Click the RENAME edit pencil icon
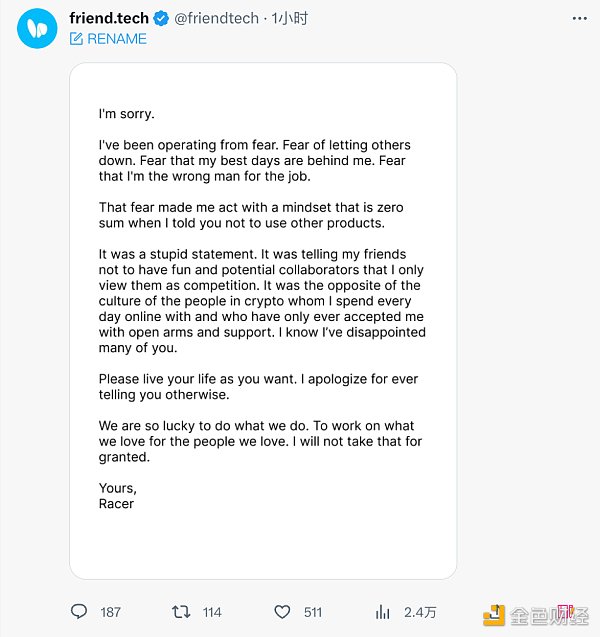The width and height of the screenshot is (600, 637). [76, 39]
